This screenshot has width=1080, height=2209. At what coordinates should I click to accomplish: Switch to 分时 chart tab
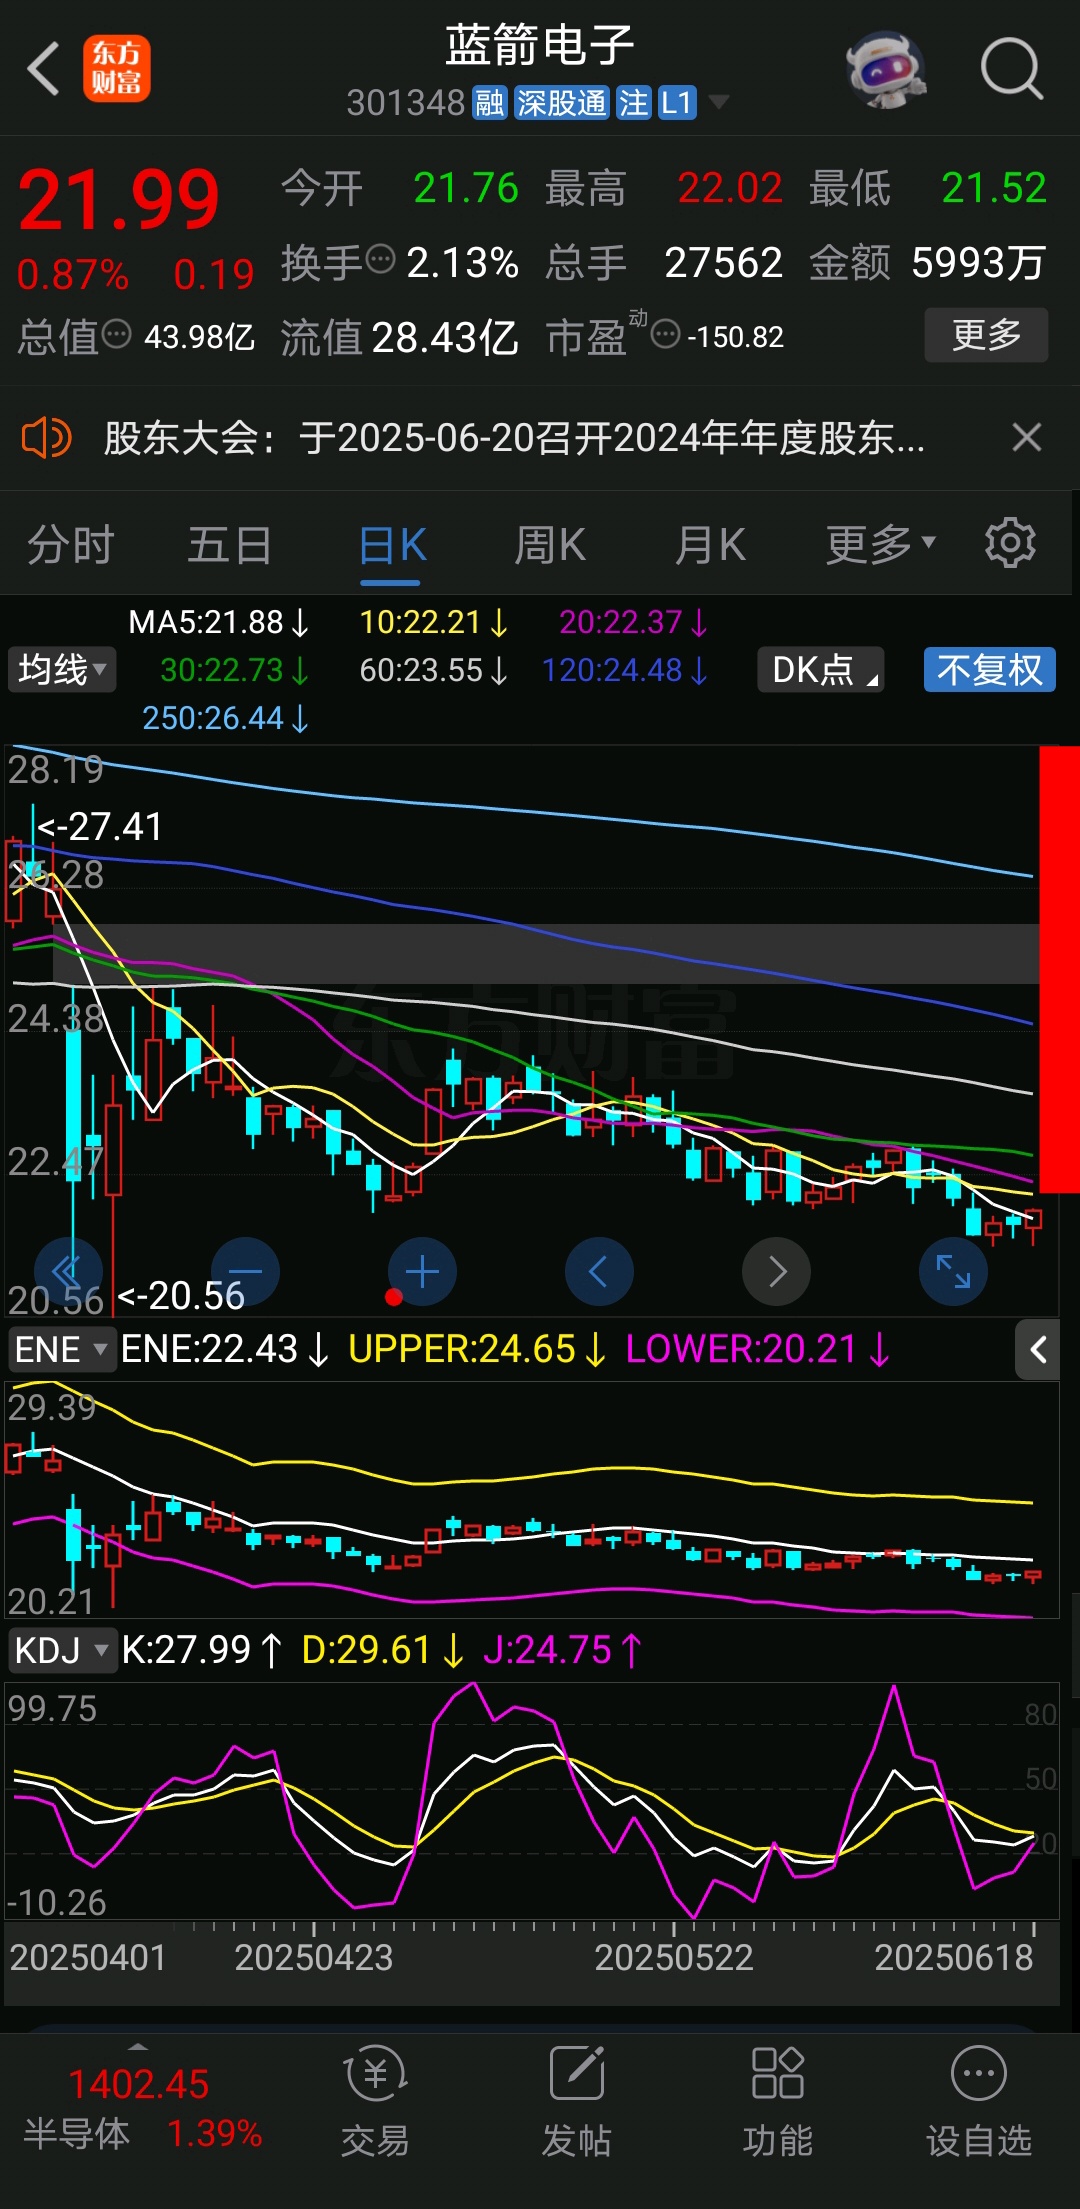(x=70, y=546)
